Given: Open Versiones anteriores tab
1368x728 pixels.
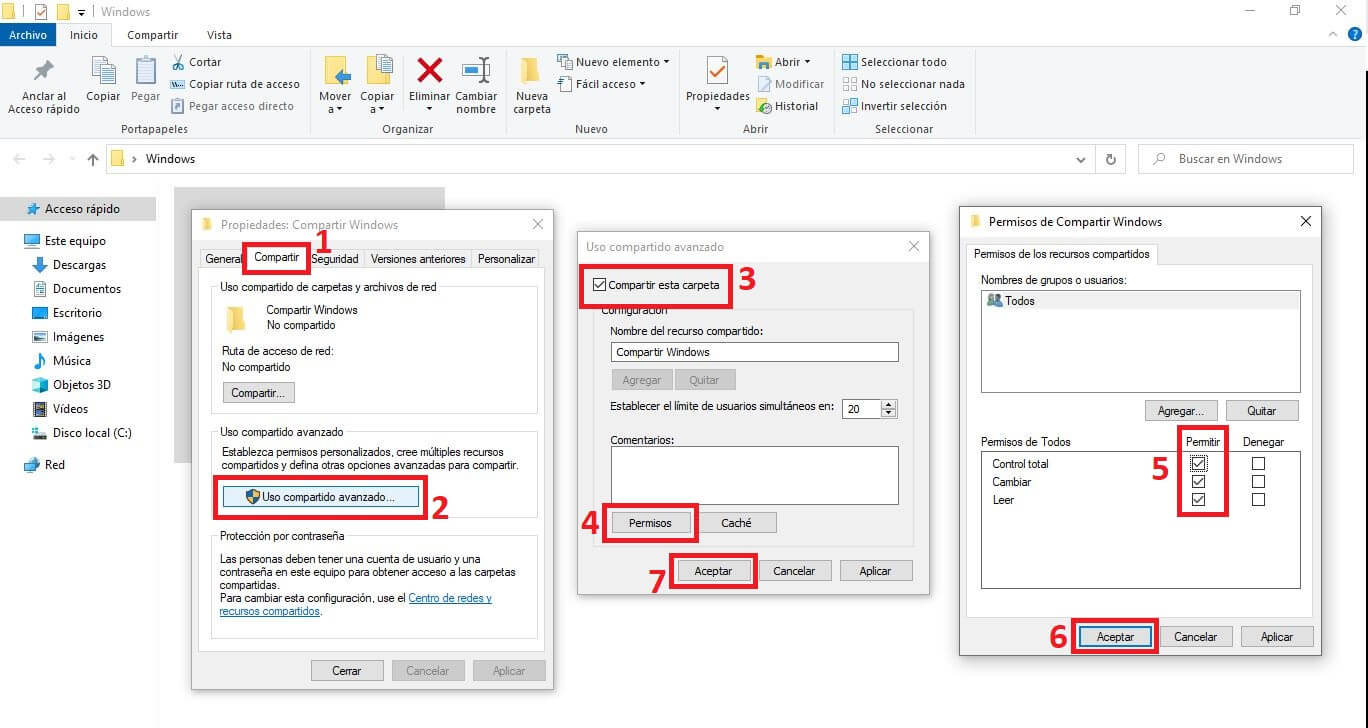Looking at the screenshot, I should point(418,258).
